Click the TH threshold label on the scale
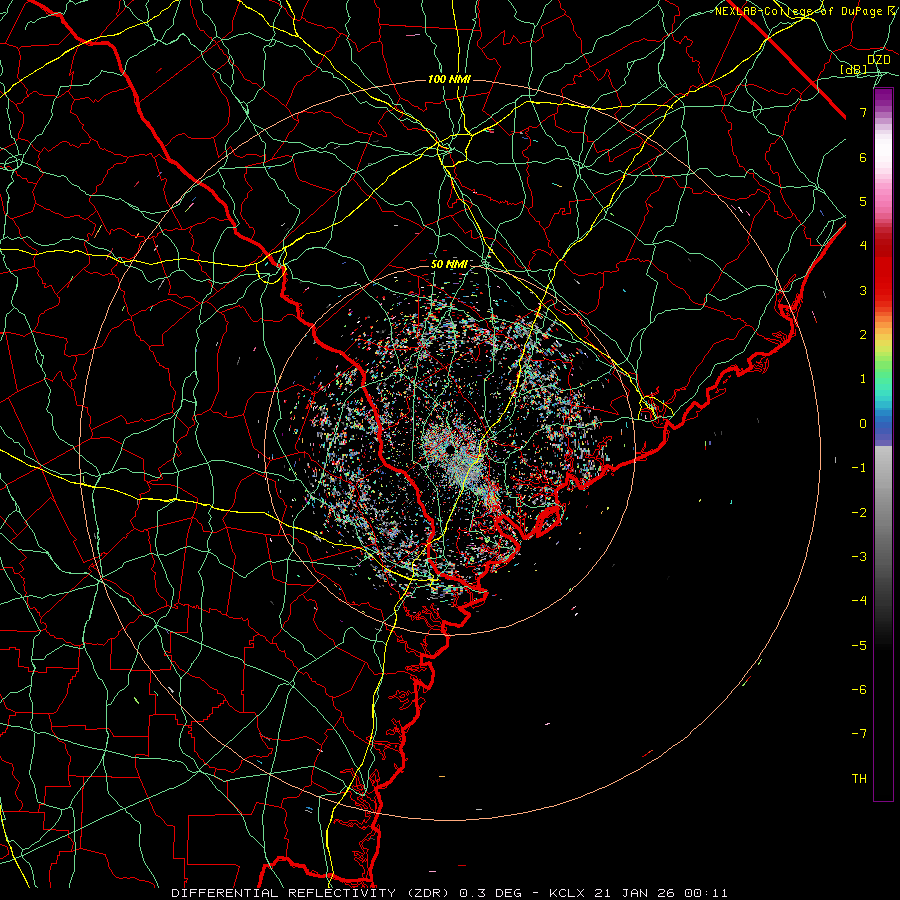Image resolution: width=900 pixels, height=900 pixels. click(x=859, y=779)
